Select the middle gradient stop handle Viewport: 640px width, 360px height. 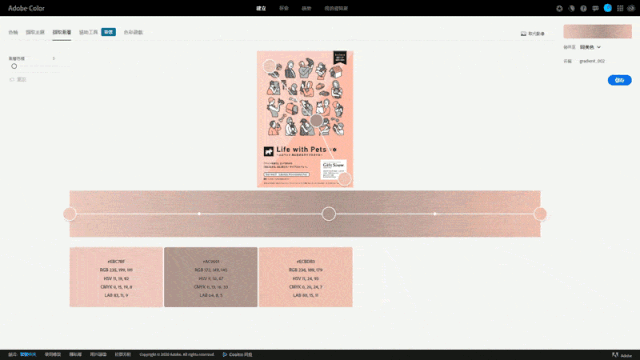[329, 214]
